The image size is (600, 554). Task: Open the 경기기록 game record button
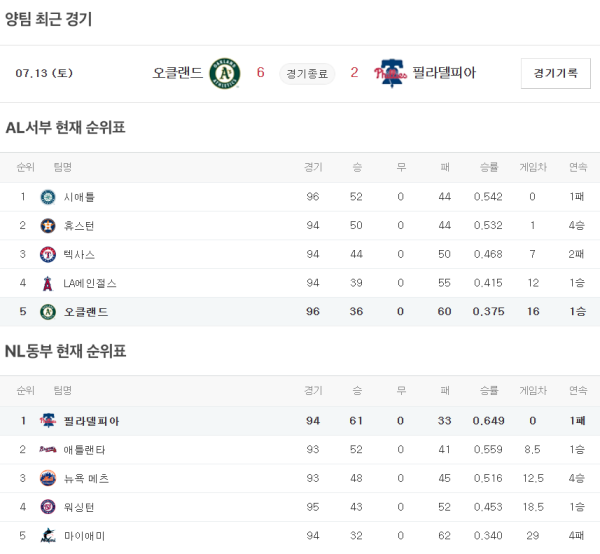[x=555, y=73]
